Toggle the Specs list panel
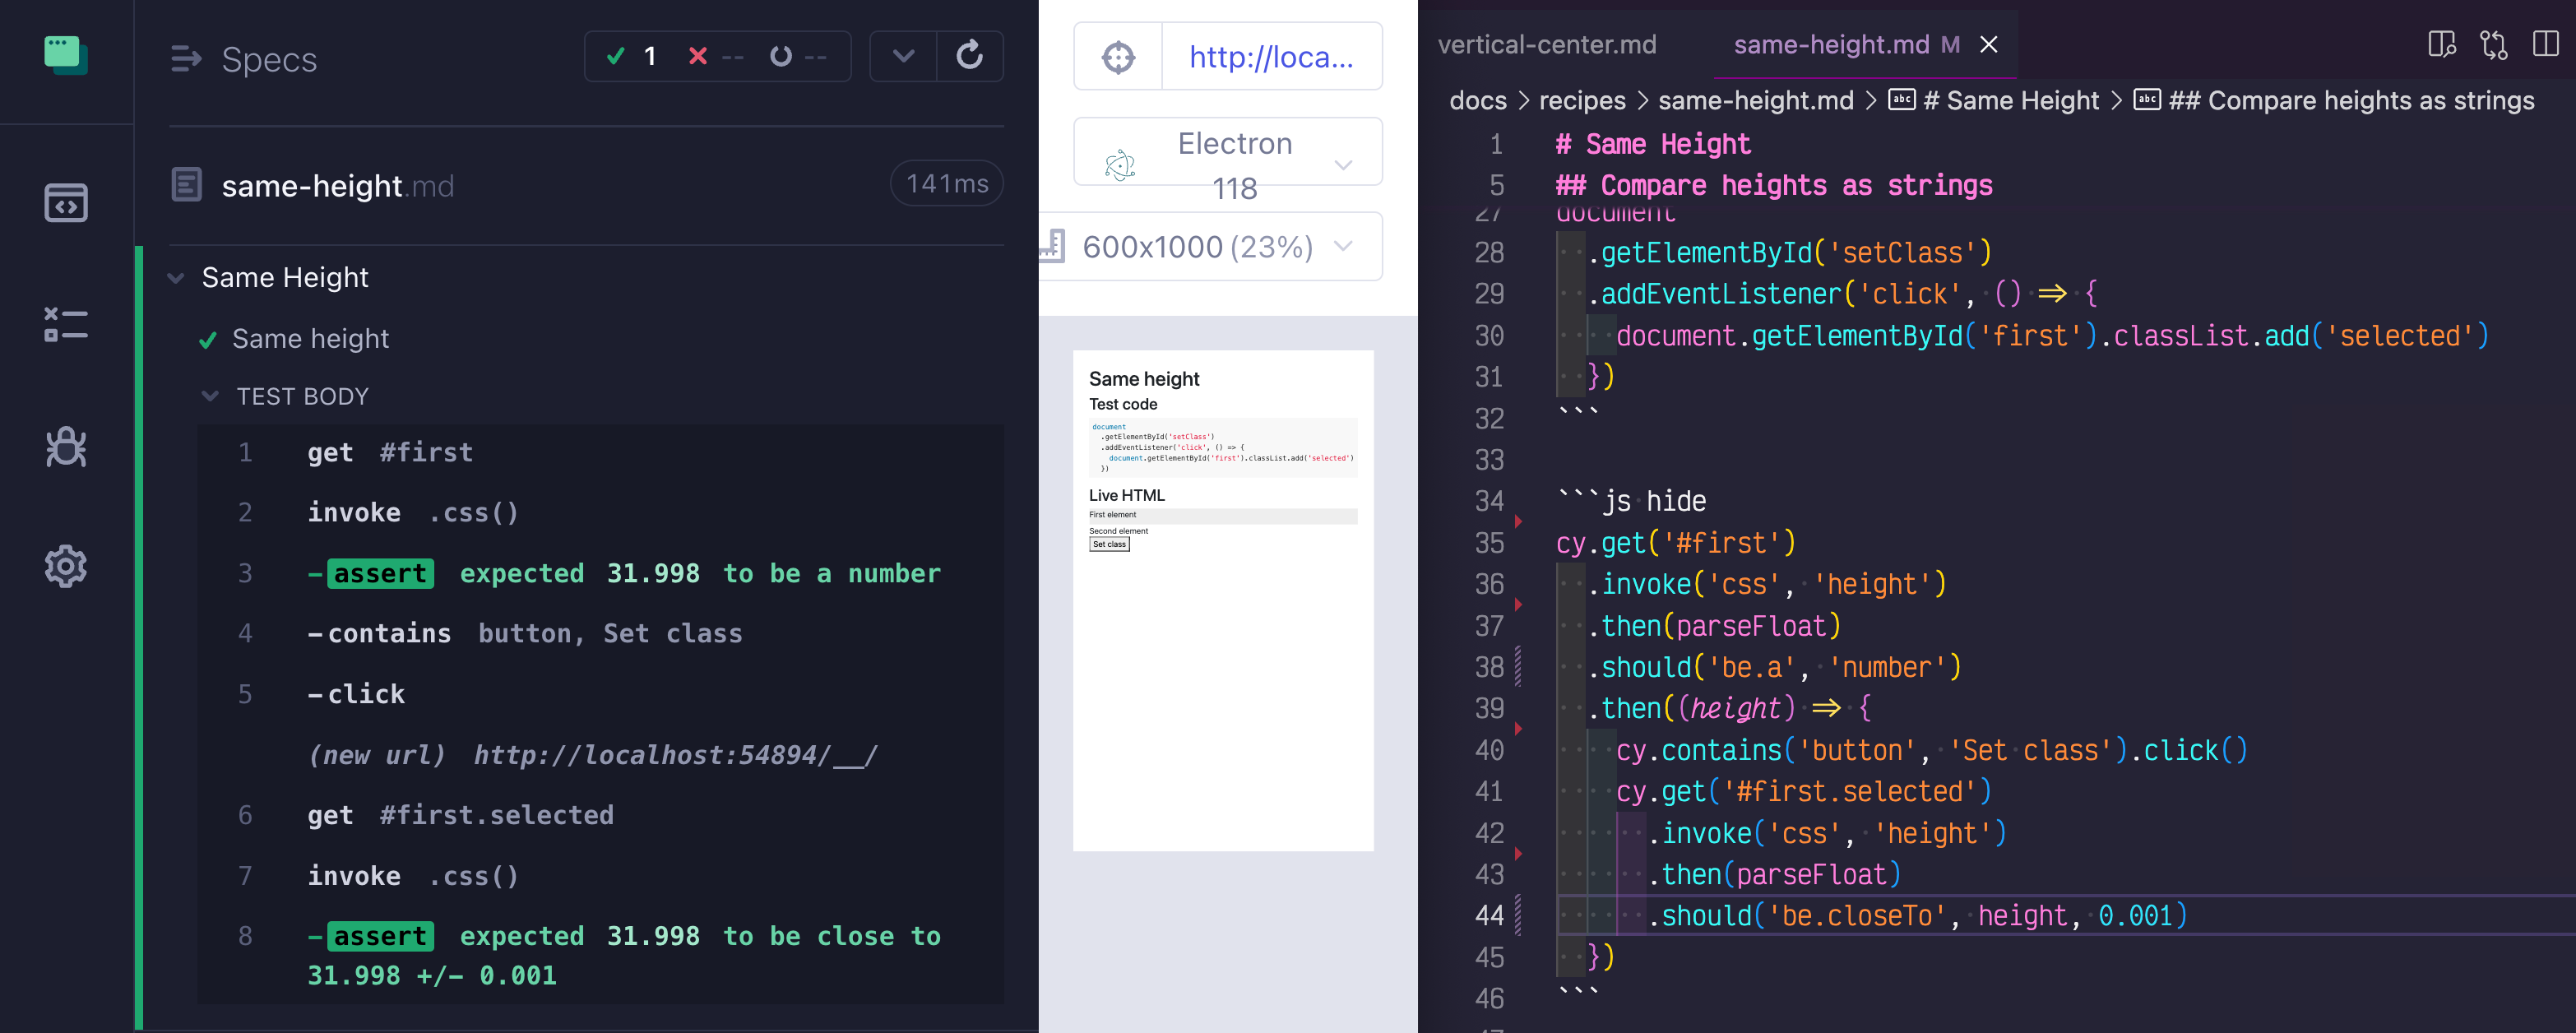 click(x=186, y=59)
